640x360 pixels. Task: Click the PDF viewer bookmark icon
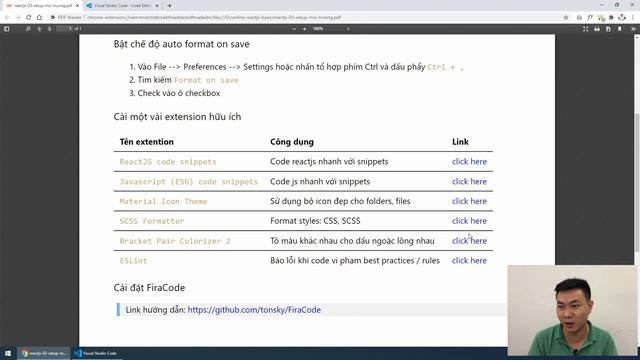coord(620,29)
